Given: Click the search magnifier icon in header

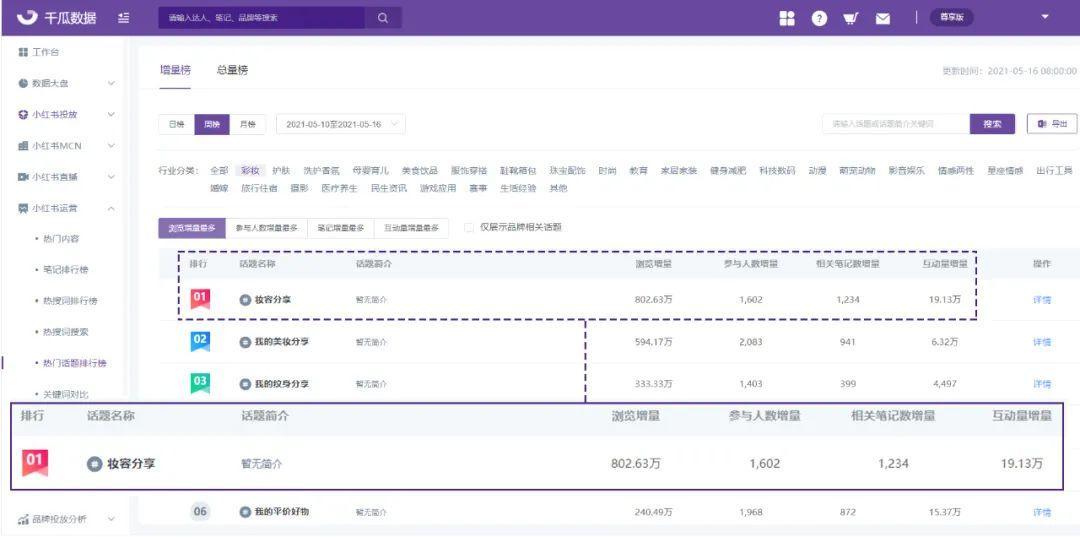Looking at the screenshot, I should [x=383, y=17].
